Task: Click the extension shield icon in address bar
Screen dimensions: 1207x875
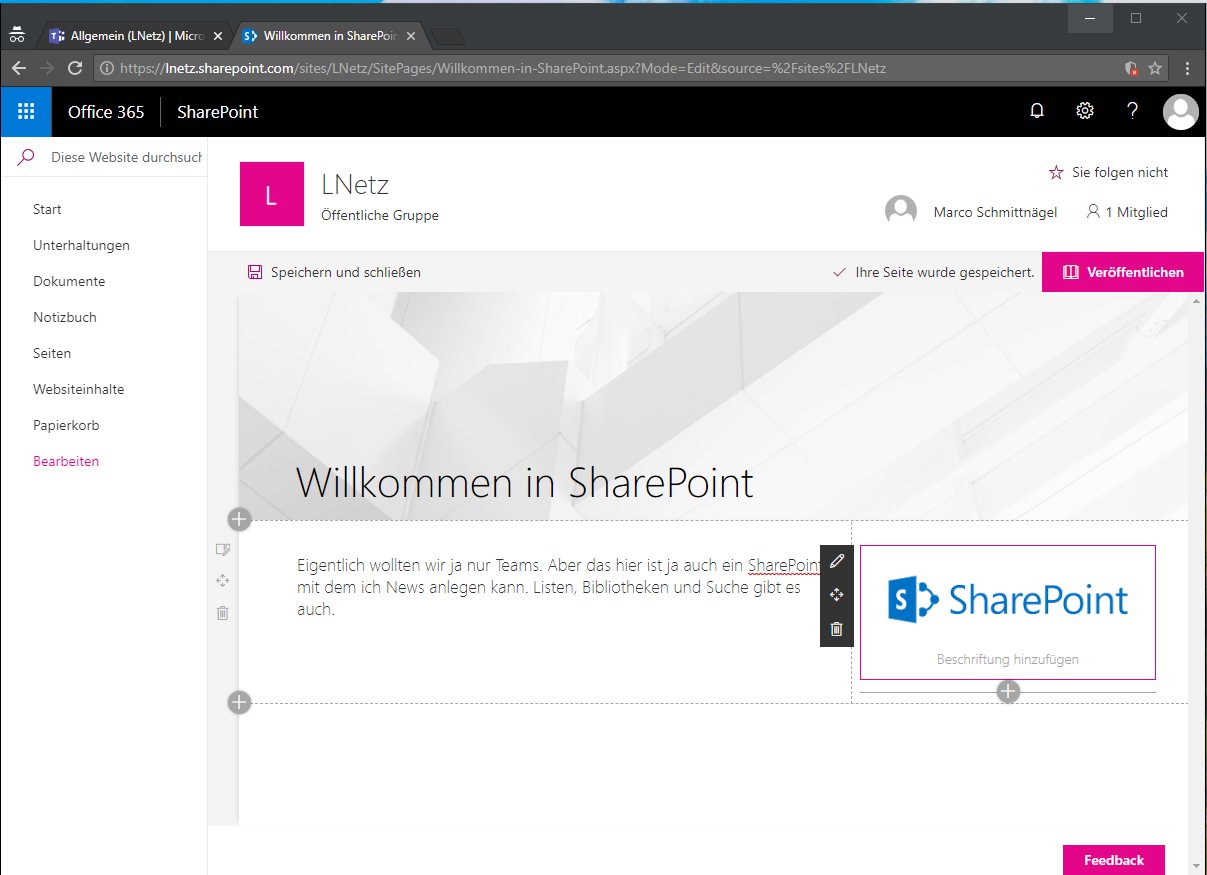Action: tap(1130, 68)
